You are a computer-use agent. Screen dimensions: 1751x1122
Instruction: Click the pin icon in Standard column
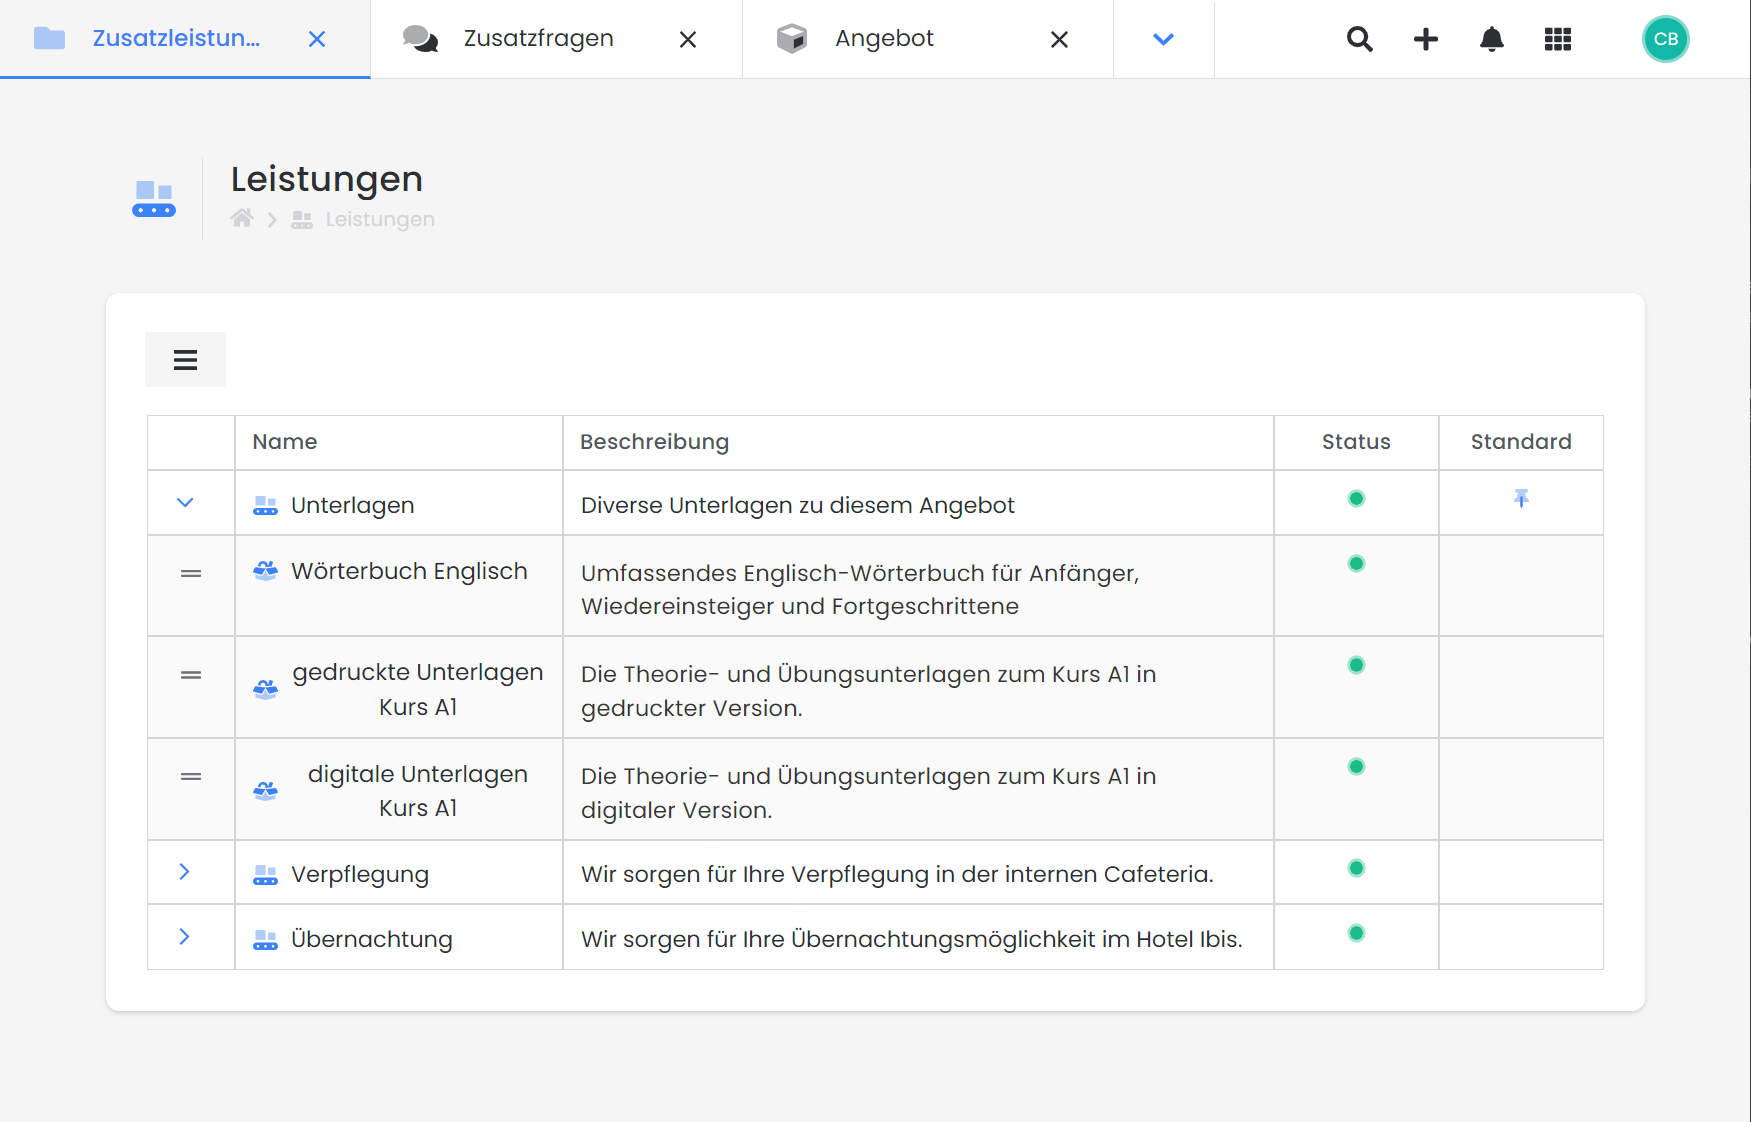(x=1520, y=498)
